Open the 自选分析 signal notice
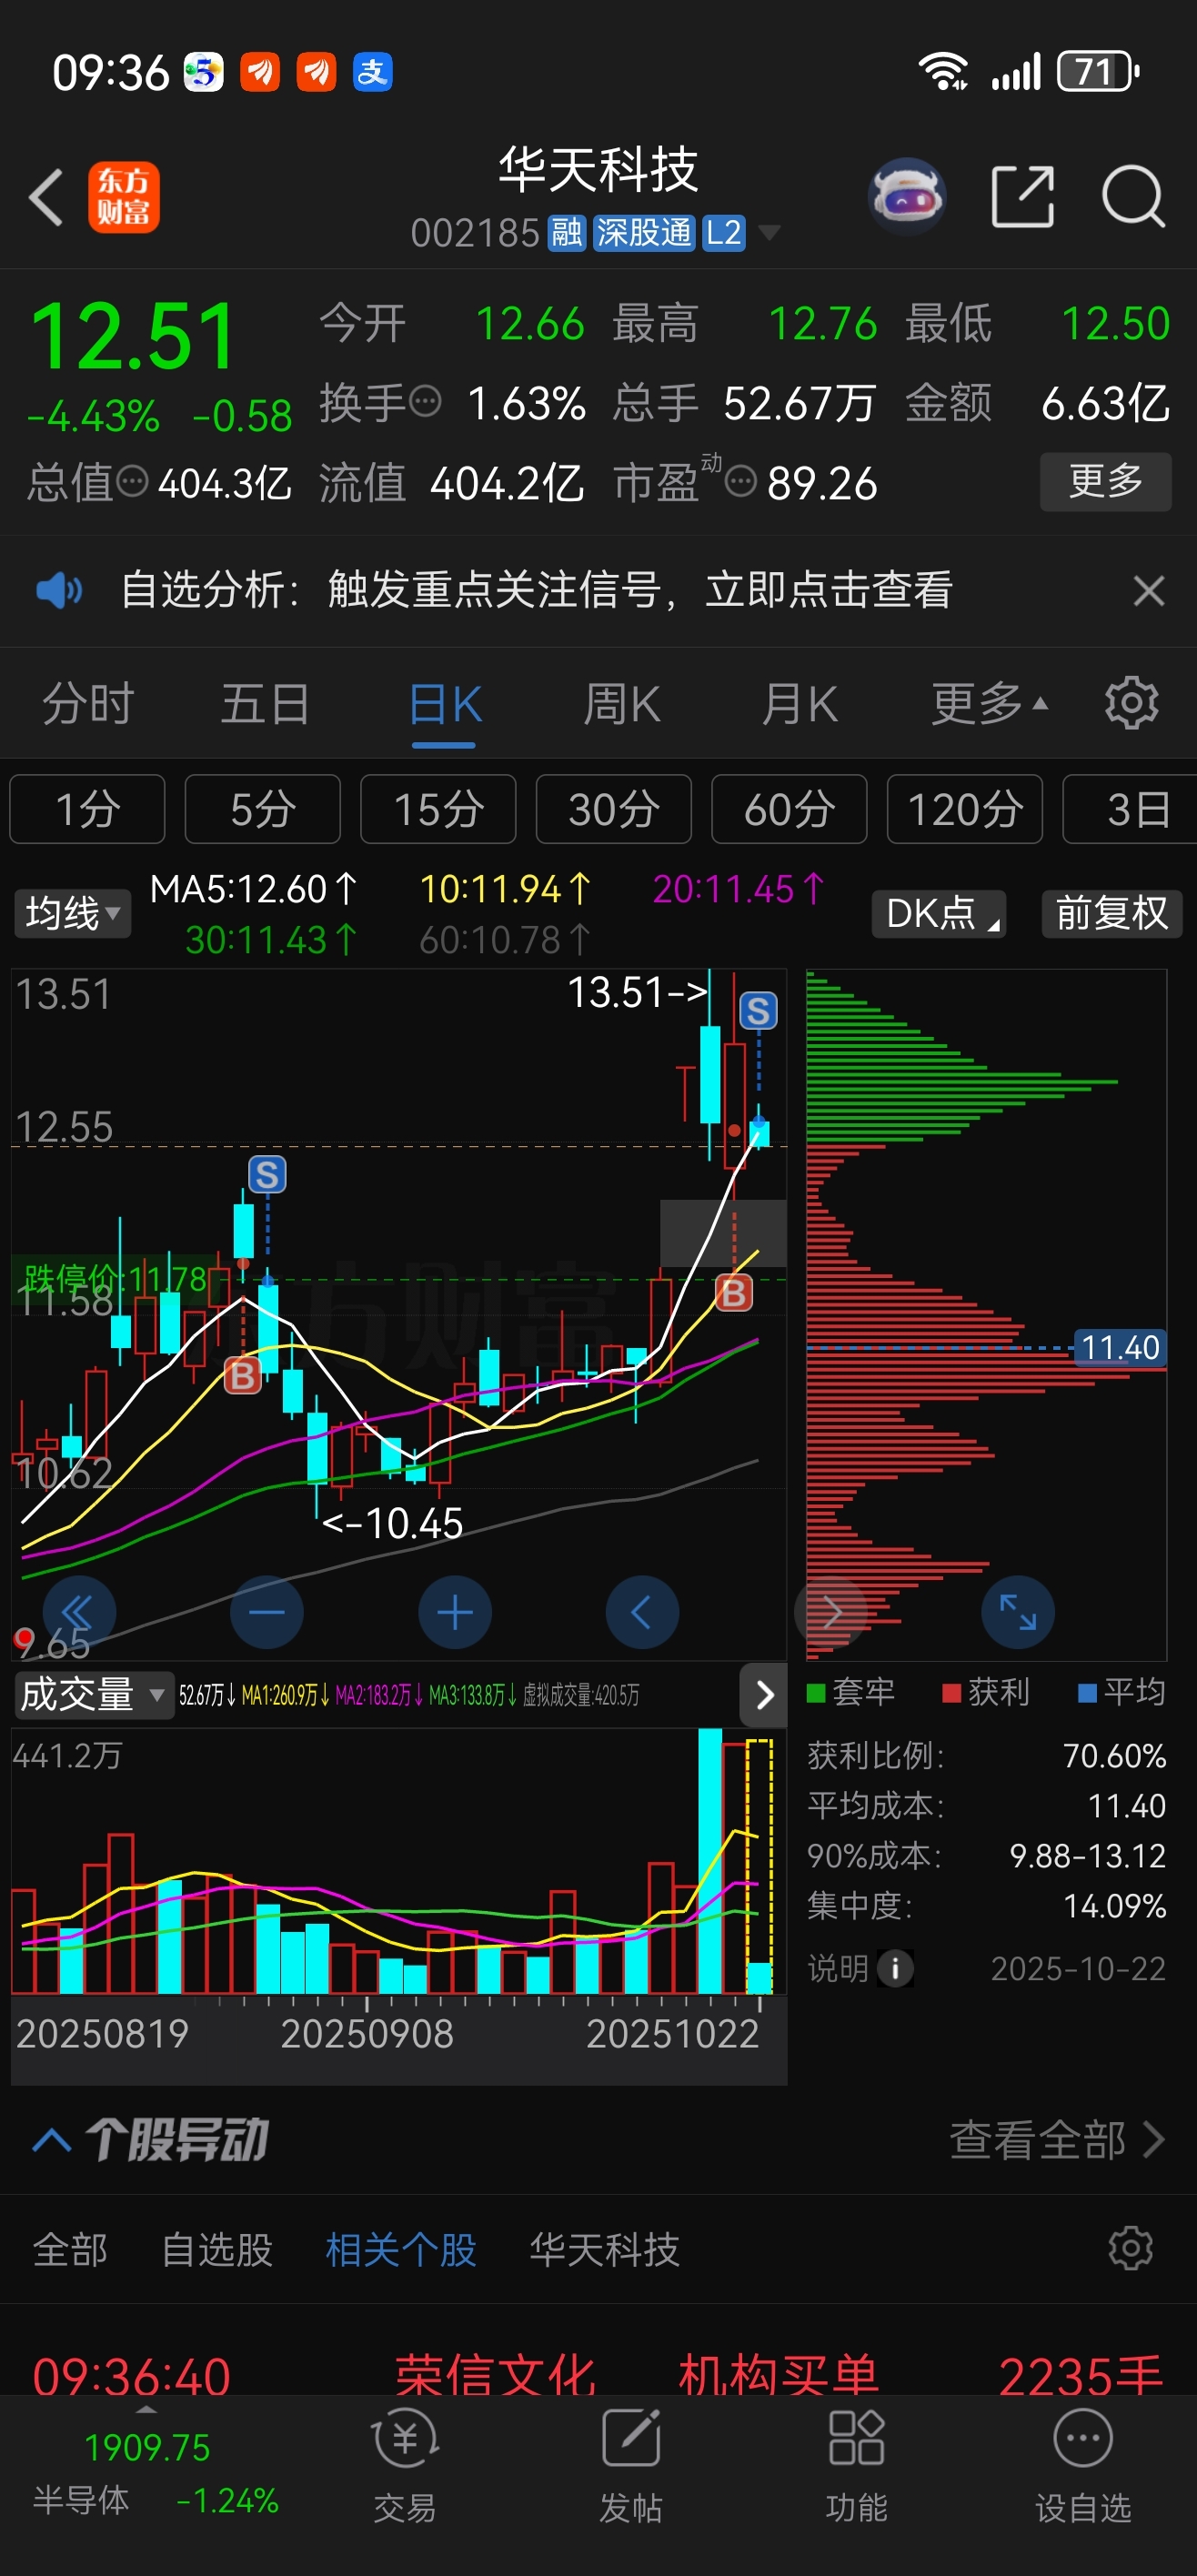Viewport: 1197px width, 2576px height. [x=537, y=590]
